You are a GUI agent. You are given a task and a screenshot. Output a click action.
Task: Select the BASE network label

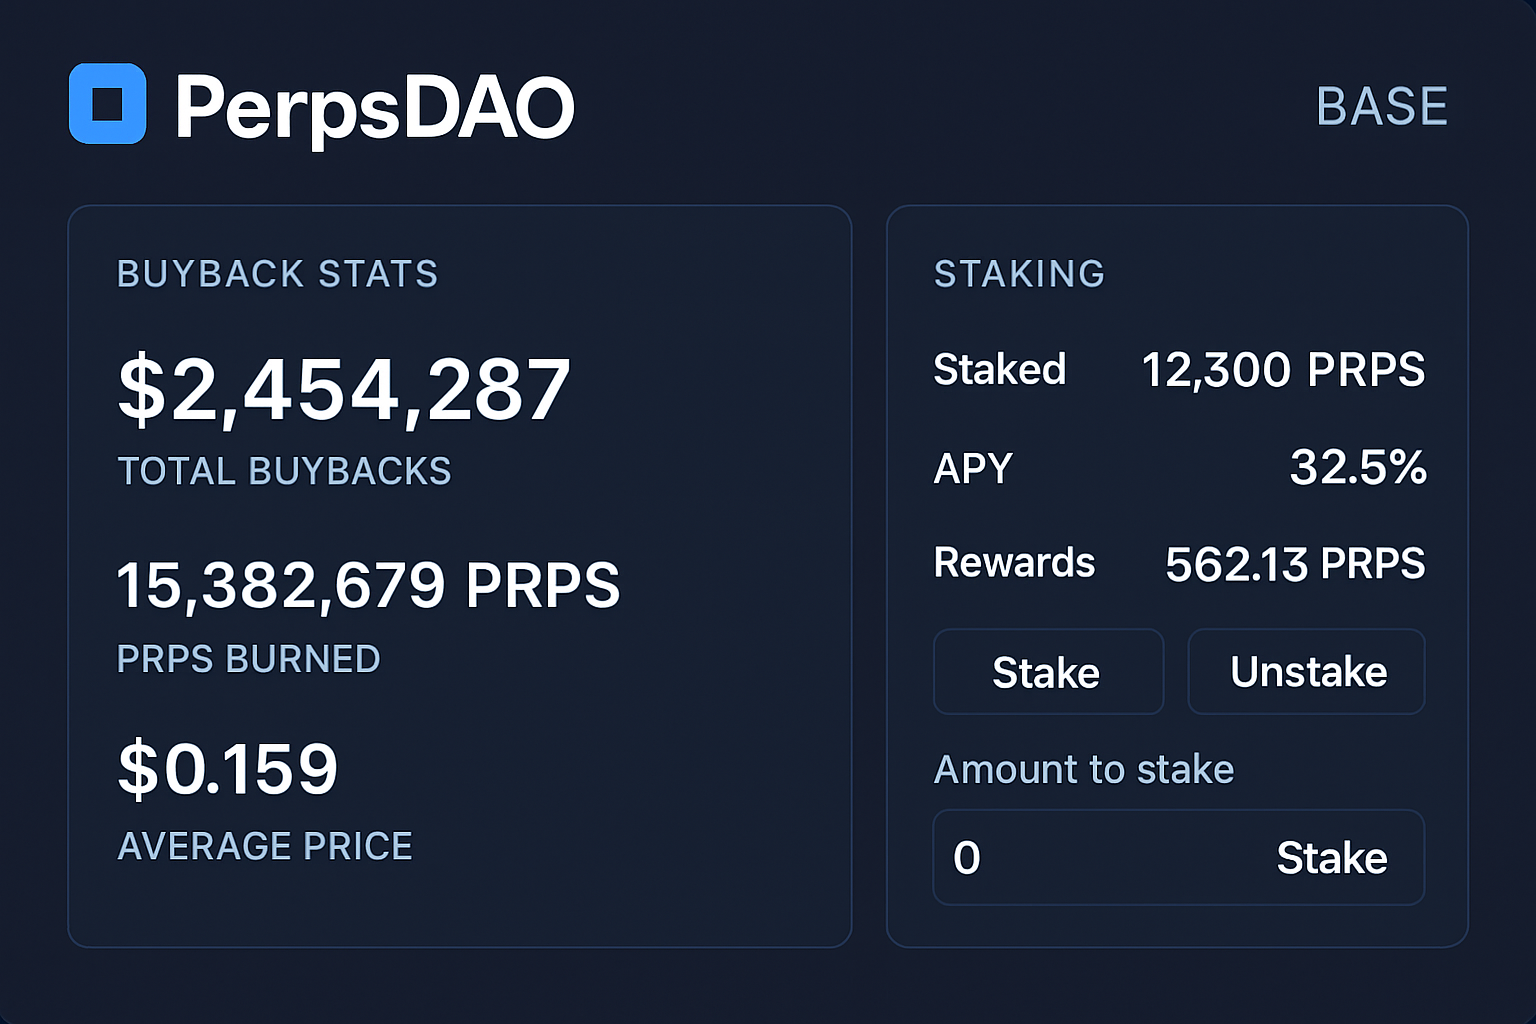click(x=1382, y=107)
